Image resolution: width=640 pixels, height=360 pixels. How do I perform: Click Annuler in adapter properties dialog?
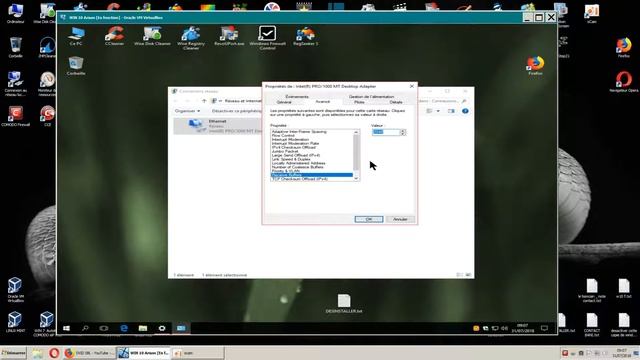(400, 219)
